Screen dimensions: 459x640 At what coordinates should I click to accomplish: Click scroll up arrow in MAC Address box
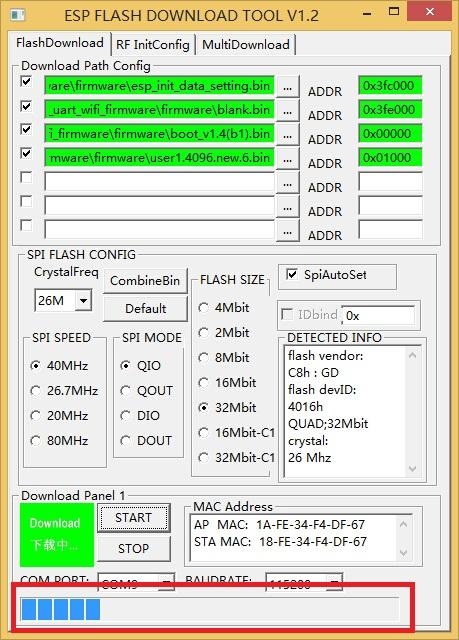404,524
